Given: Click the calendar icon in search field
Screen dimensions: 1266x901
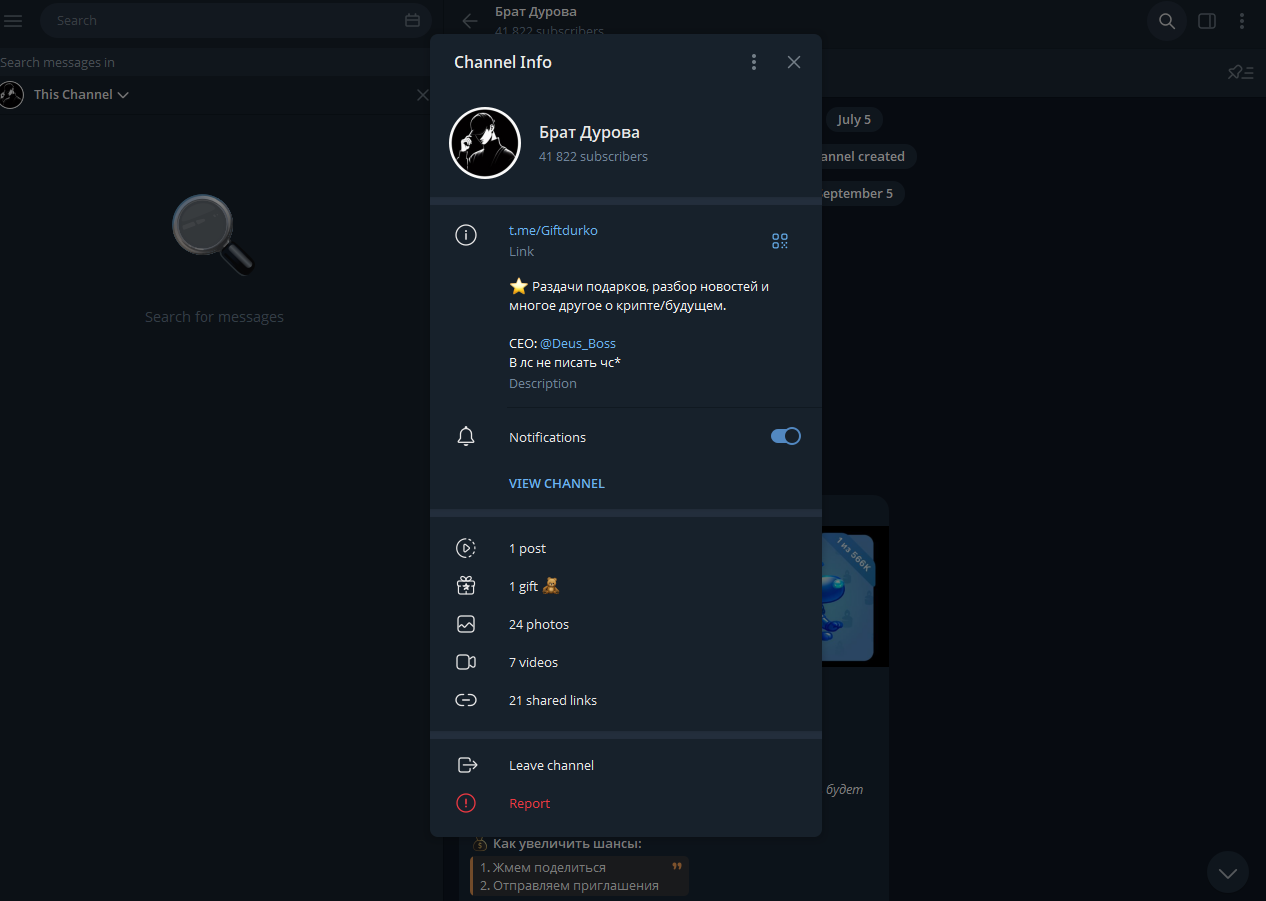Looking at the screenshot, I should 412,21.
